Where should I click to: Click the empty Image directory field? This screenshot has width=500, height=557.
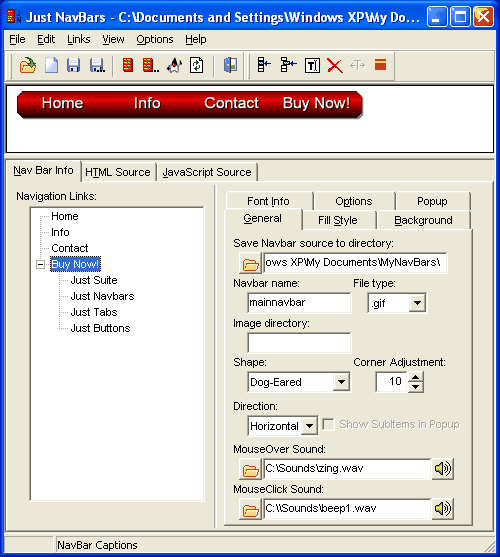(x=299, y=343)
